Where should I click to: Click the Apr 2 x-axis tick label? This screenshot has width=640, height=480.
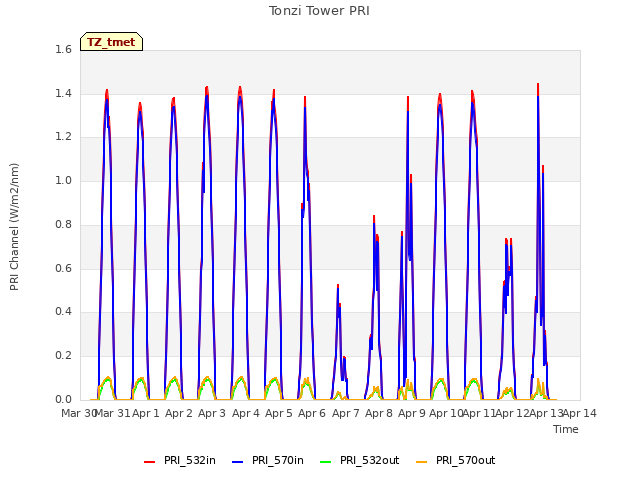point(179,413)
